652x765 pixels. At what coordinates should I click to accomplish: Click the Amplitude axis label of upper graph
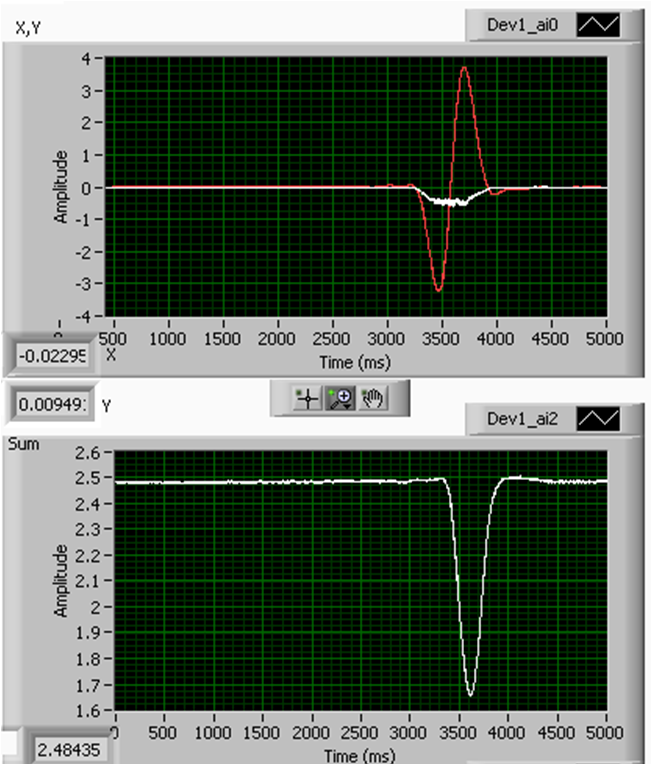62,186
